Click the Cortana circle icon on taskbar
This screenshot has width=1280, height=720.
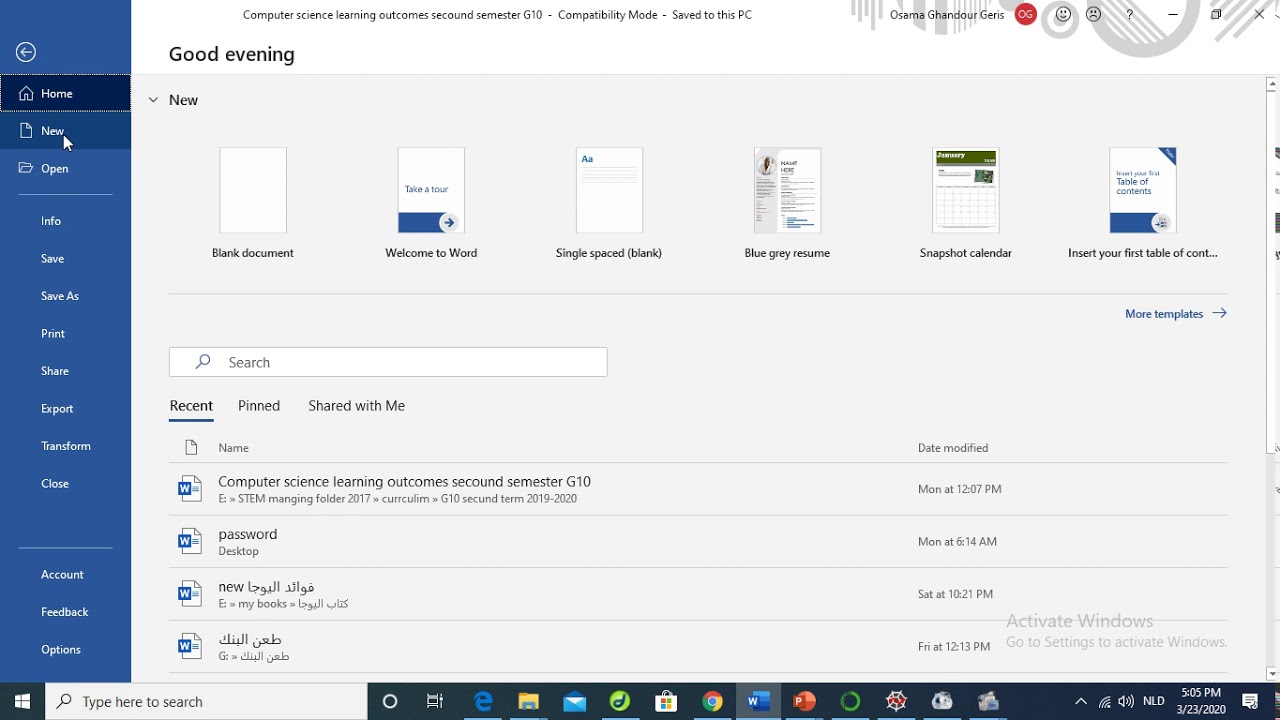point(390,701)
